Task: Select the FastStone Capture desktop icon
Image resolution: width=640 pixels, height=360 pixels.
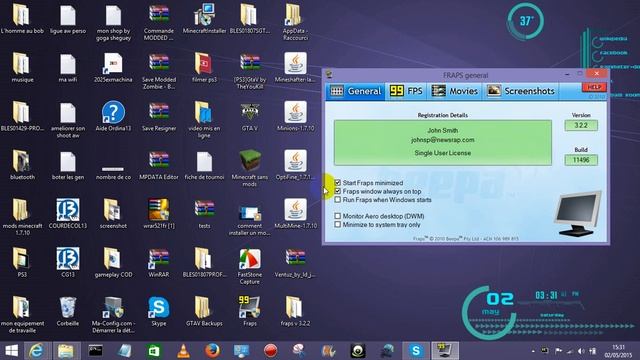Action: coord(249,265)
